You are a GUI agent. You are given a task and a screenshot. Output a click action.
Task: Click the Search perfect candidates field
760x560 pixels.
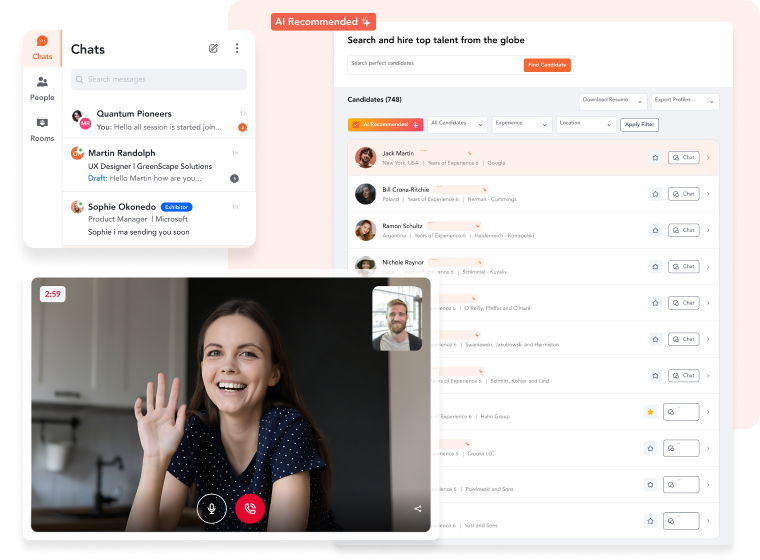pyautogui.click(x=435, y=64)
